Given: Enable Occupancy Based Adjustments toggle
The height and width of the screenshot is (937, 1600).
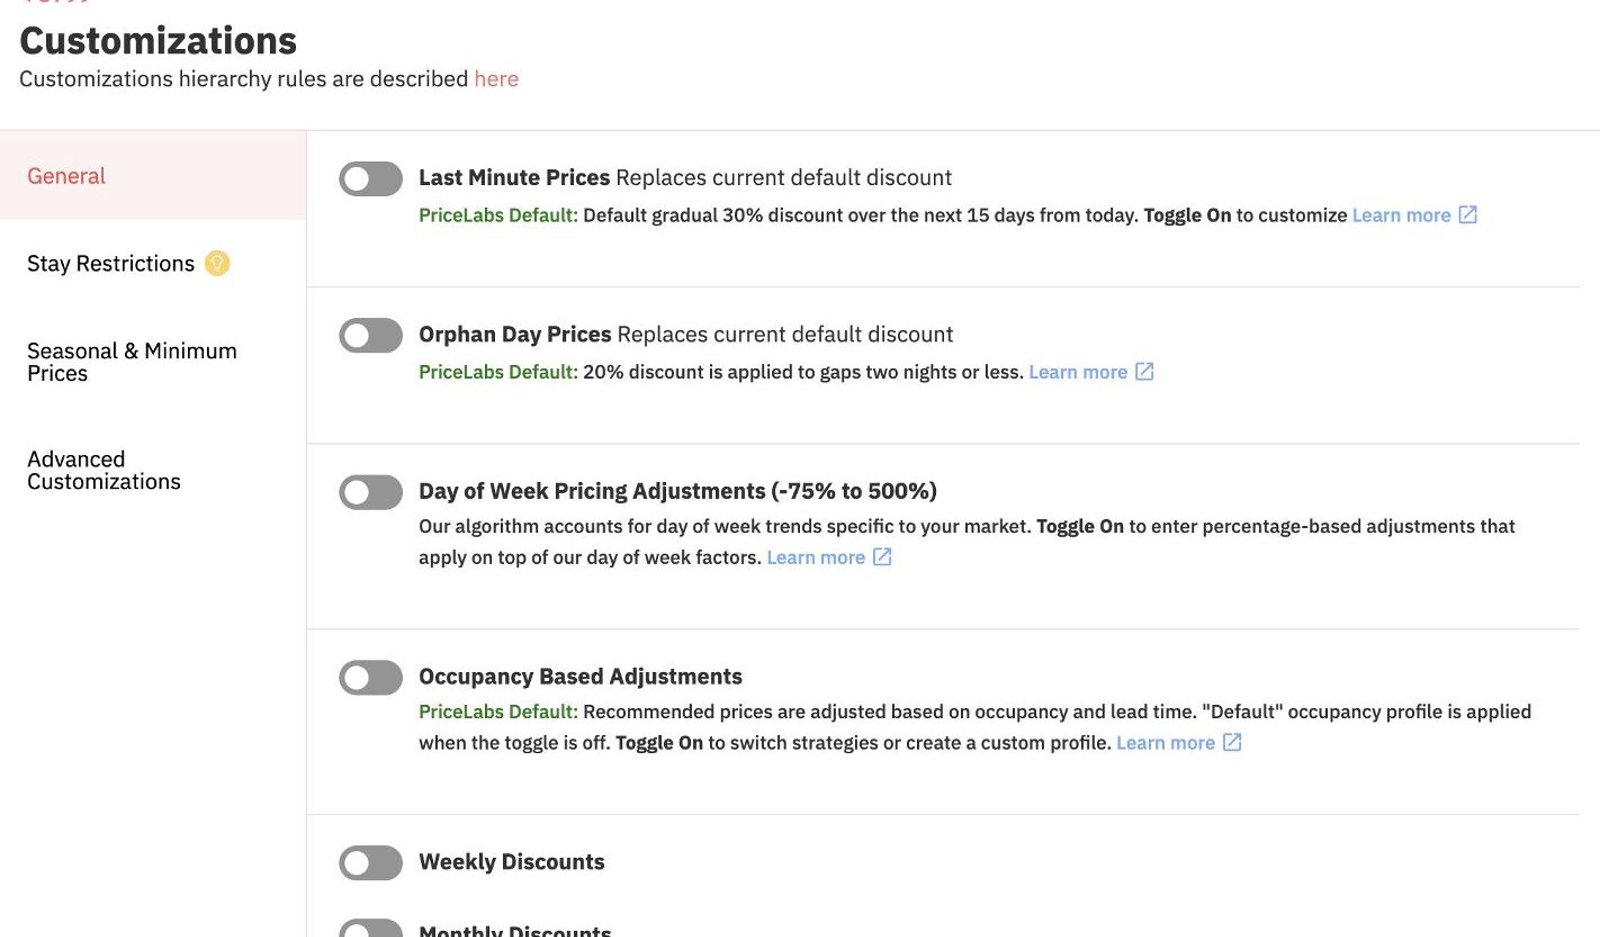Looking at the screenshot, I should click(x=371, y=678).
